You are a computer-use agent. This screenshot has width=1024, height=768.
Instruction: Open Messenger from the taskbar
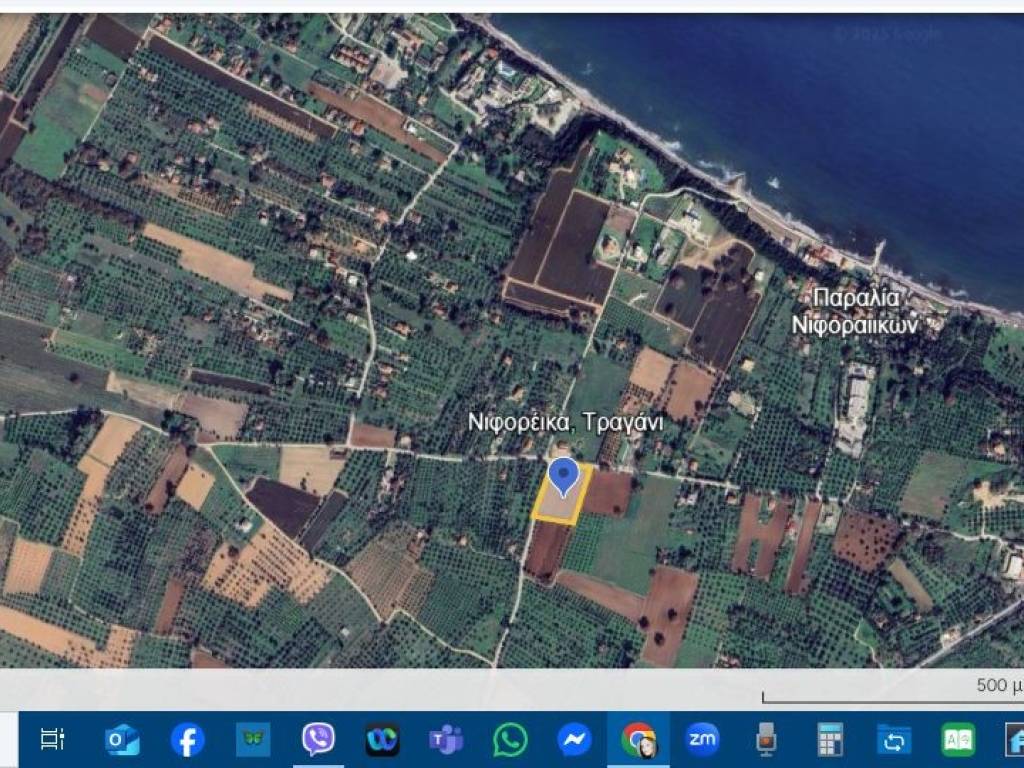pos(574,740)
